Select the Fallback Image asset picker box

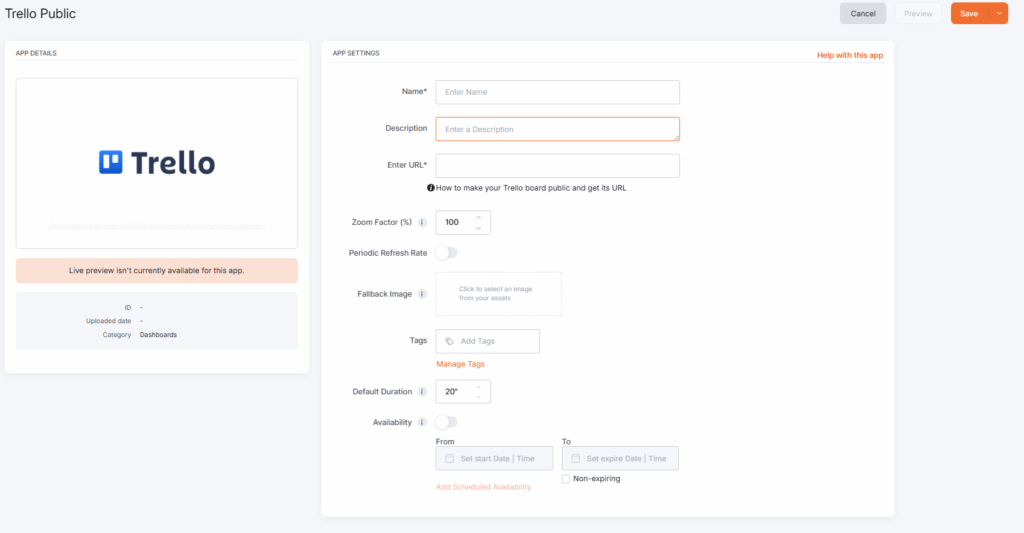pyautogui.click(x=498, y=294)
